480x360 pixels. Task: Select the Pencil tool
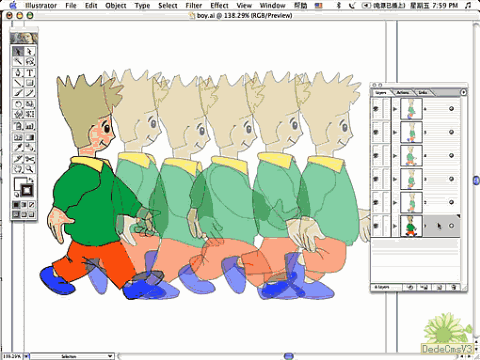(x=30, y=93)
